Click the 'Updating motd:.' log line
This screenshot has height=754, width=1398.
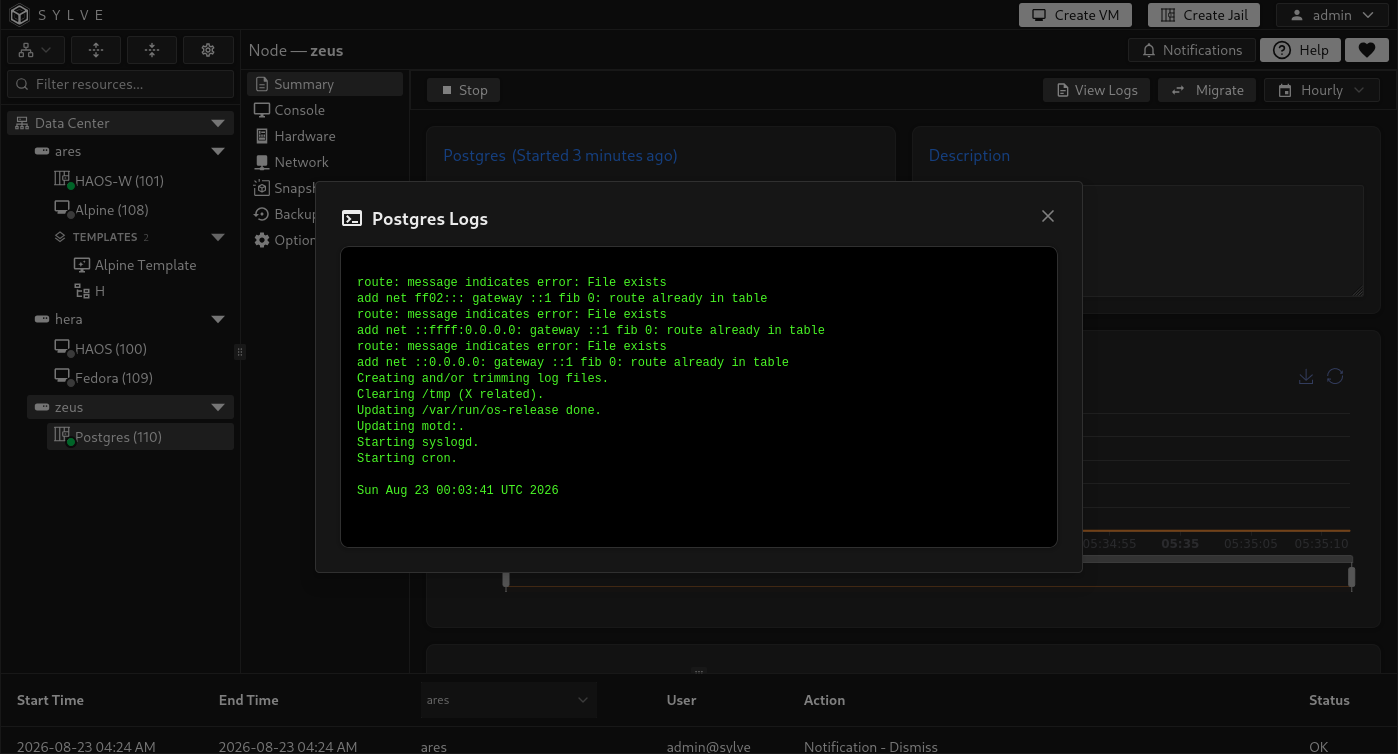point(410,426)
